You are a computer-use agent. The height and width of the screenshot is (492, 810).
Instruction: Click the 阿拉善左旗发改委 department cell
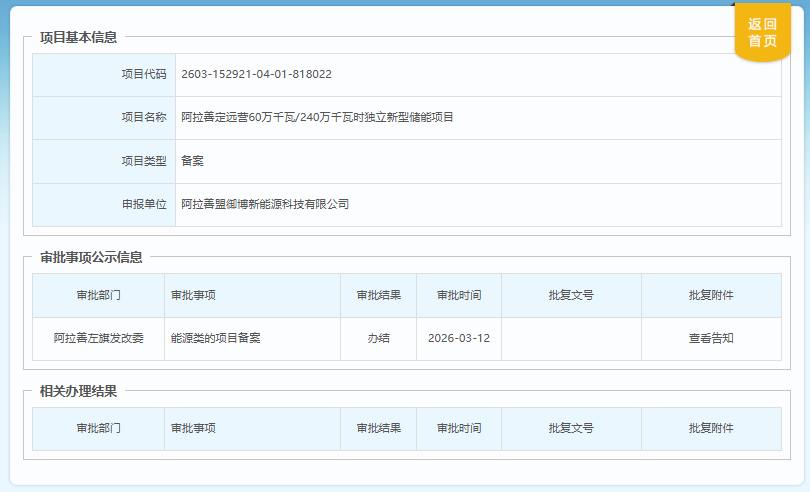pyautogui.click(x=98, y=338)
